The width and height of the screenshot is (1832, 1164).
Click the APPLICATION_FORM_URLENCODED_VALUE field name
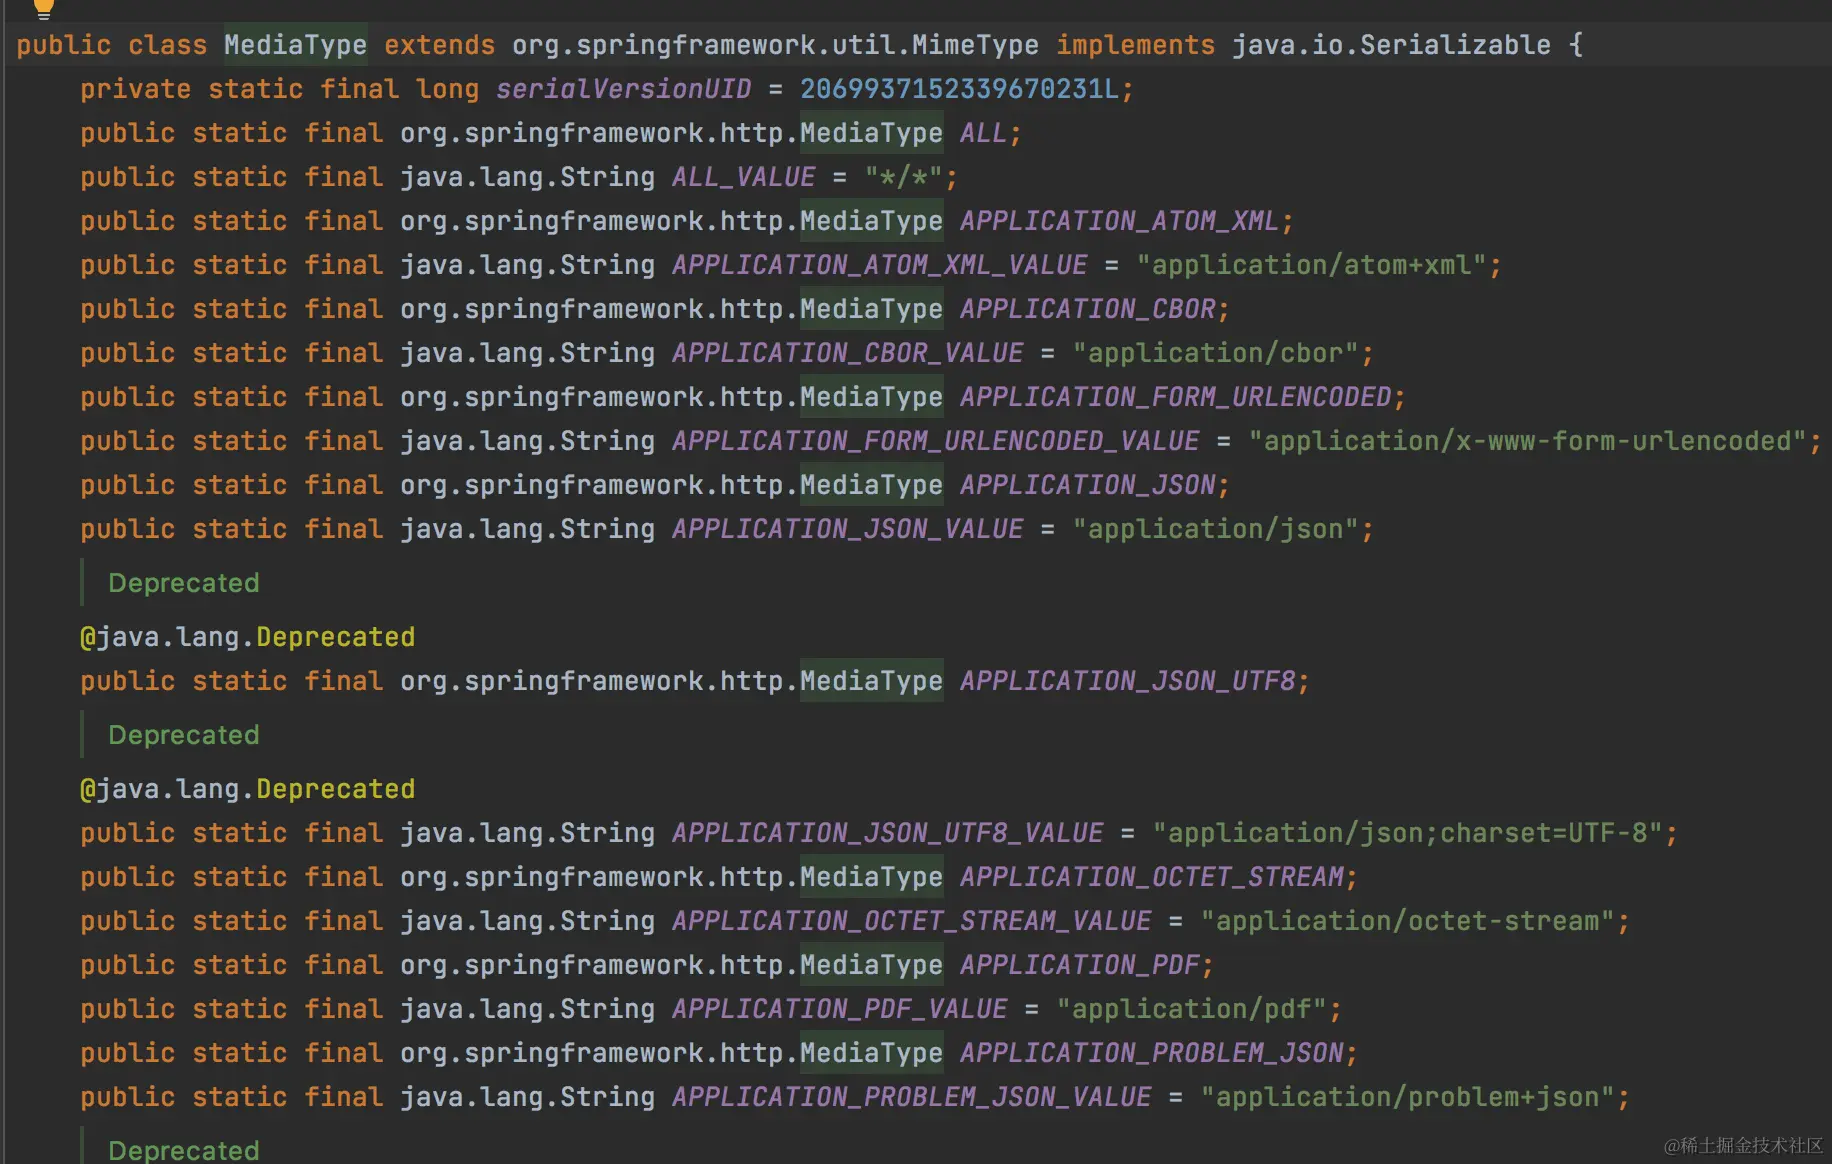click(x=936, y=441)
